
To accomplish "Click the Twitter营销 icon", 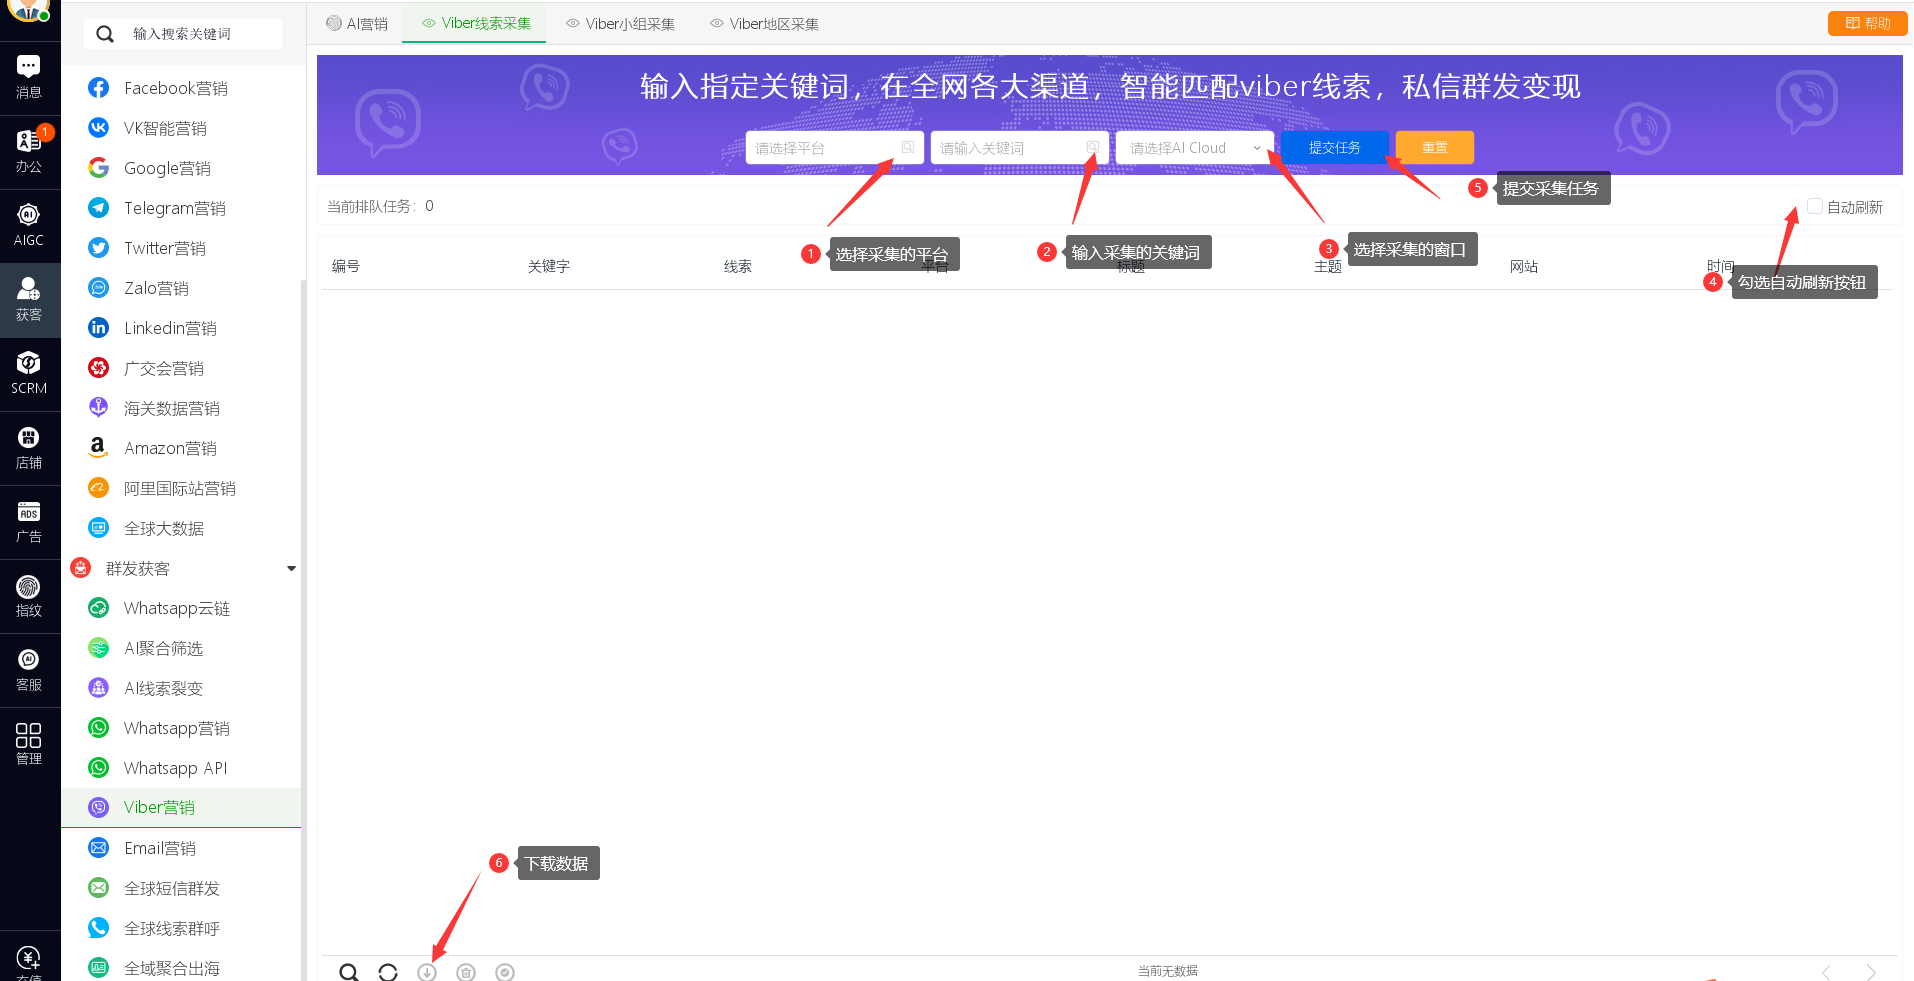I will pyautogui.click(x=98, y=248).
